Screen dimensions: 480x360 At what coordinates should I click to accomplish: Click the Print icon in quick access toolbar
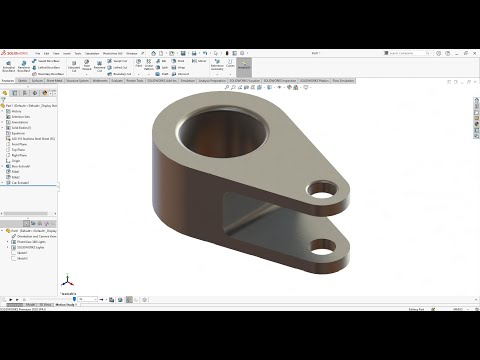coord(194,53)
